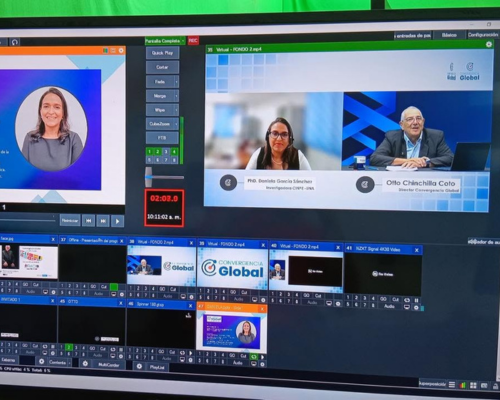Click the Cortar transition button
Screen dimensions: 500x400
coord(162,67)
